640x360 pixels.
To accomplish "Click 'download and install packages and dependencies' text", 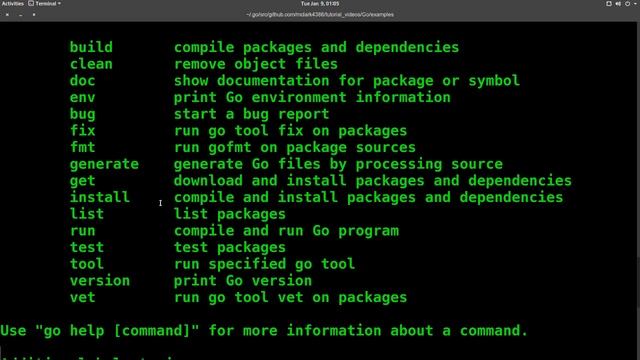I will (x=373, y=181).
